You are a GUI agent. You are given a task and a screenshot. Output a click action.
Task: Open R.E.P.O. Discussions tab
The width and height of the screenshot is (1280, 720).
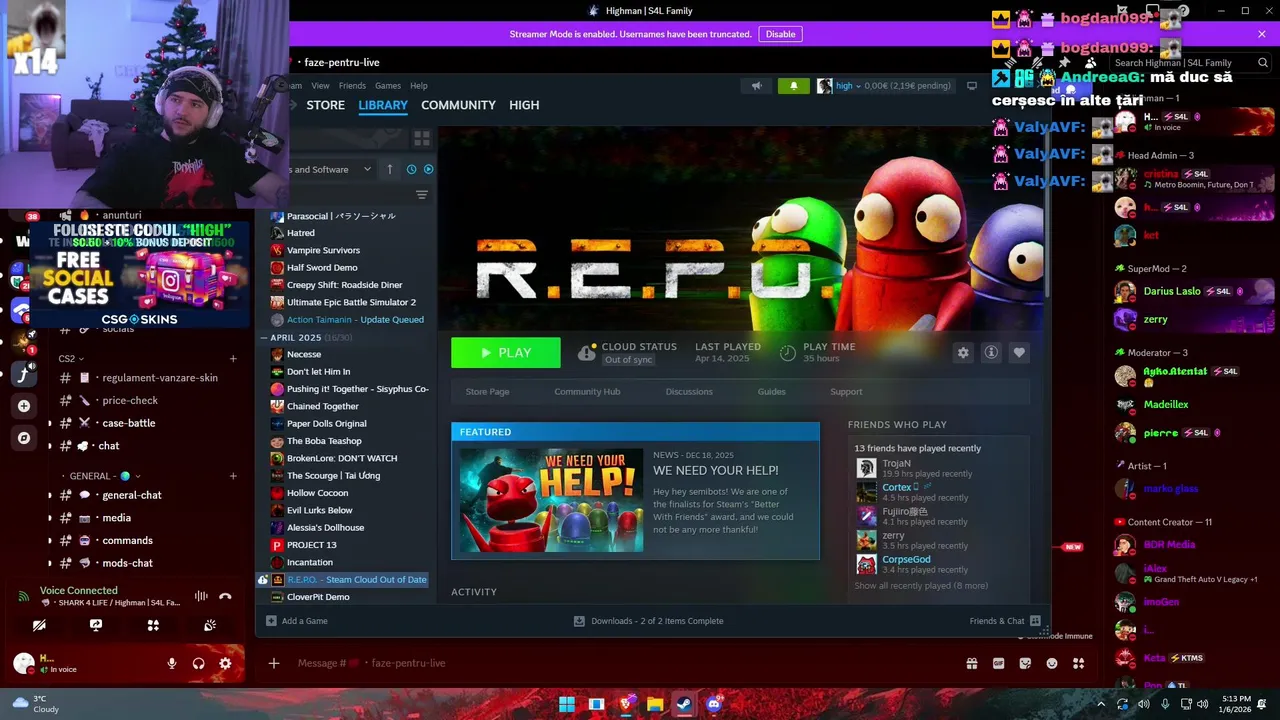coord(689,392)
